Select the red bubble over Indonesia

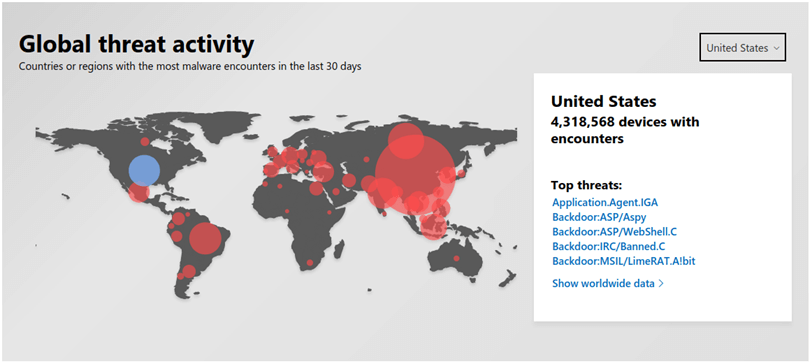433,225
